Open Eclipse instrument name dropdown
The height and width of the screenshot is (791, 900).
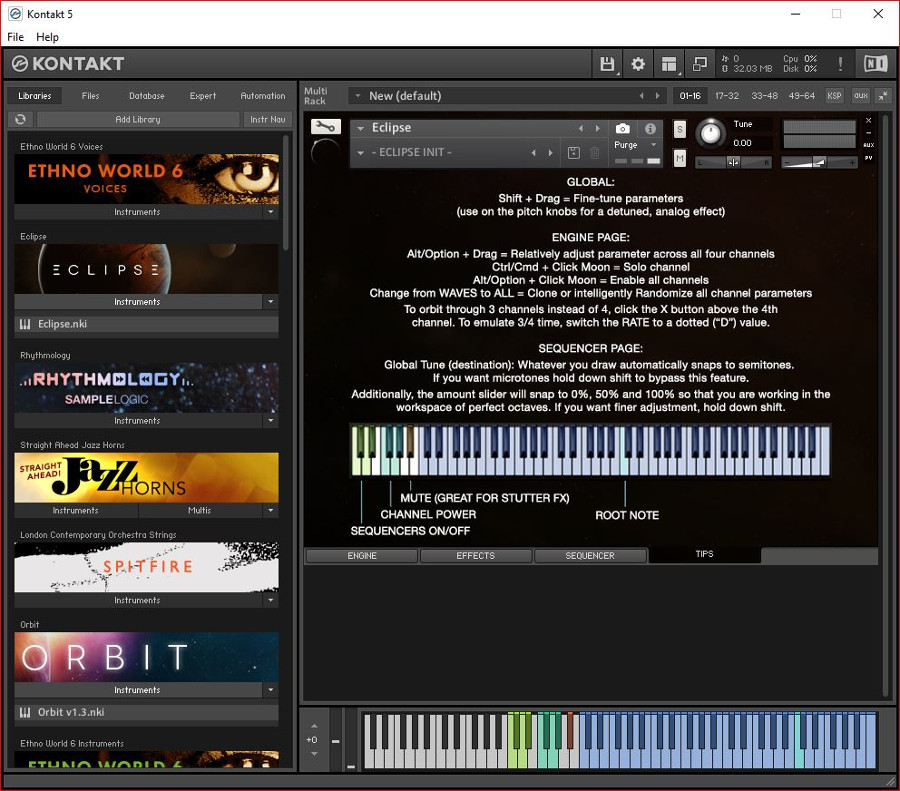pyautogui.click(x=360, y=129)
